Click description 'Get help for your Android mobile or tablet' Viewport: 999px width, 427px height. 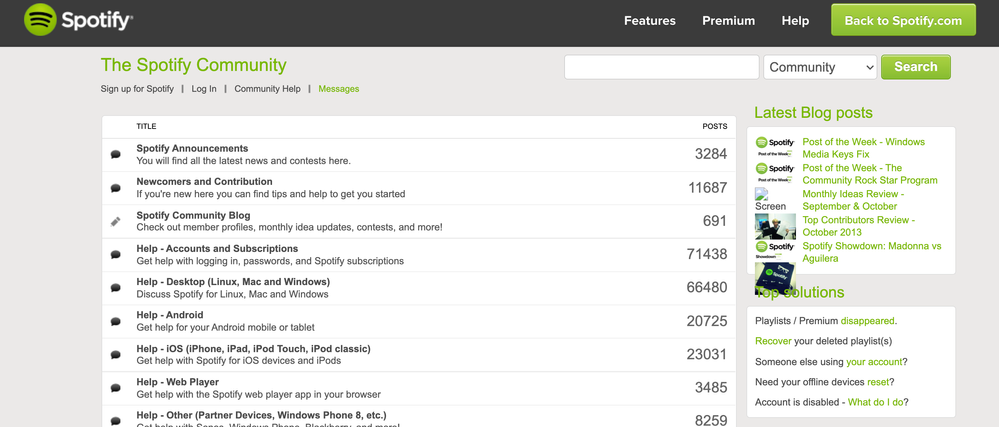tap(226, 328)
